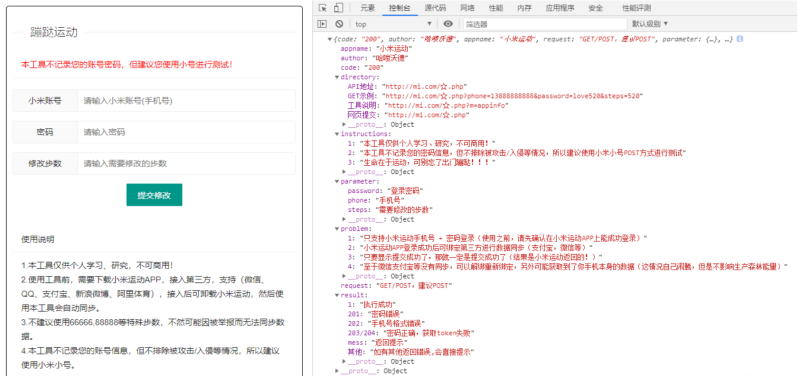Click the eye live expression icon
Viewport: 800px width, 376px height.
[448, 23]
